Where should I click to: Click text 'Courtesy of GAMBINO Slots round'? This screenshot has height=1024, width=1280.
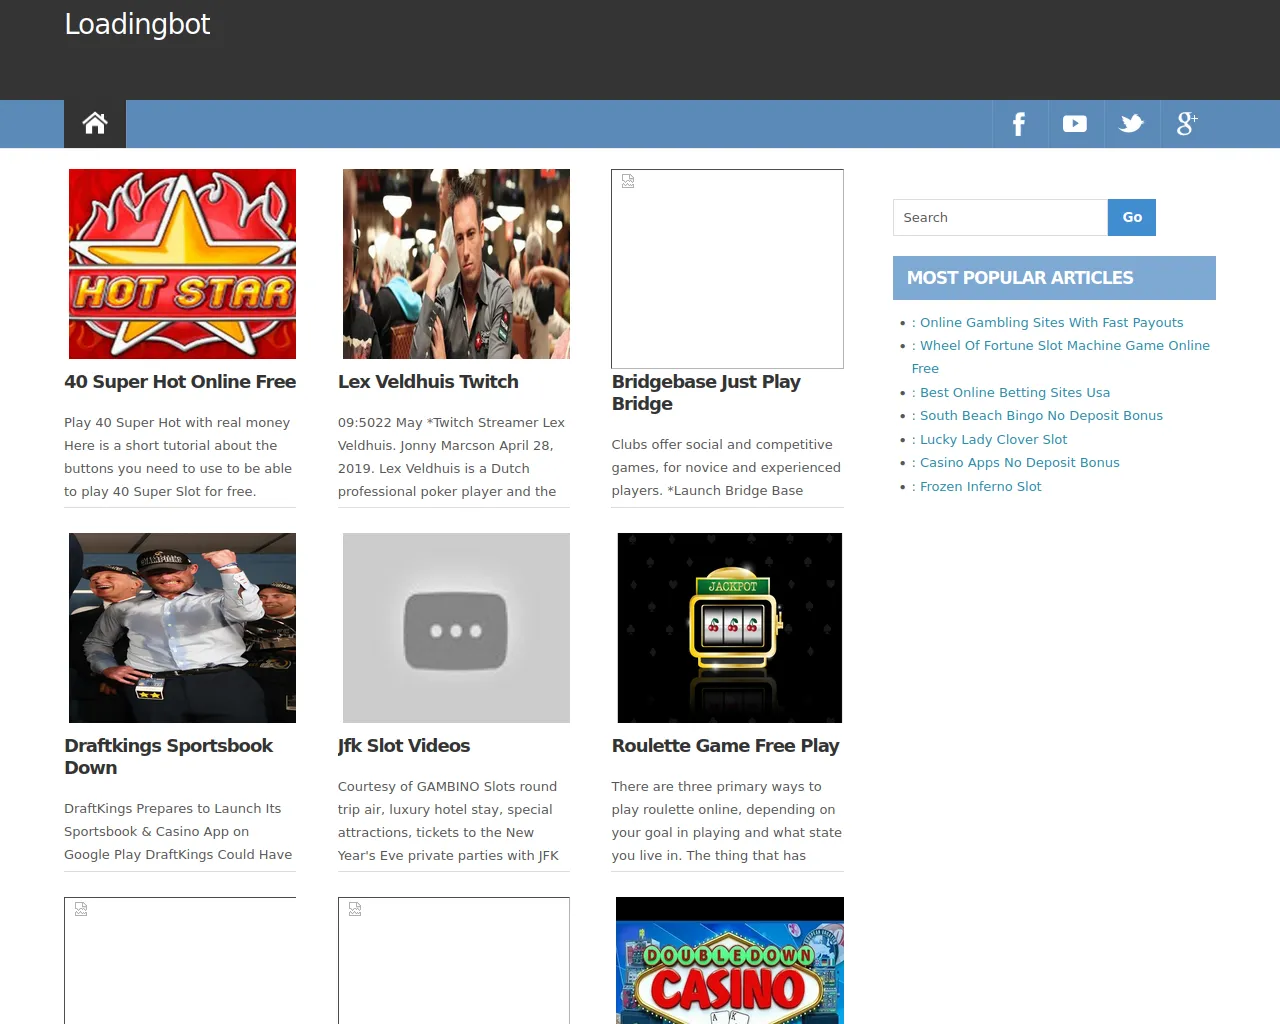(x=447, y=786)
